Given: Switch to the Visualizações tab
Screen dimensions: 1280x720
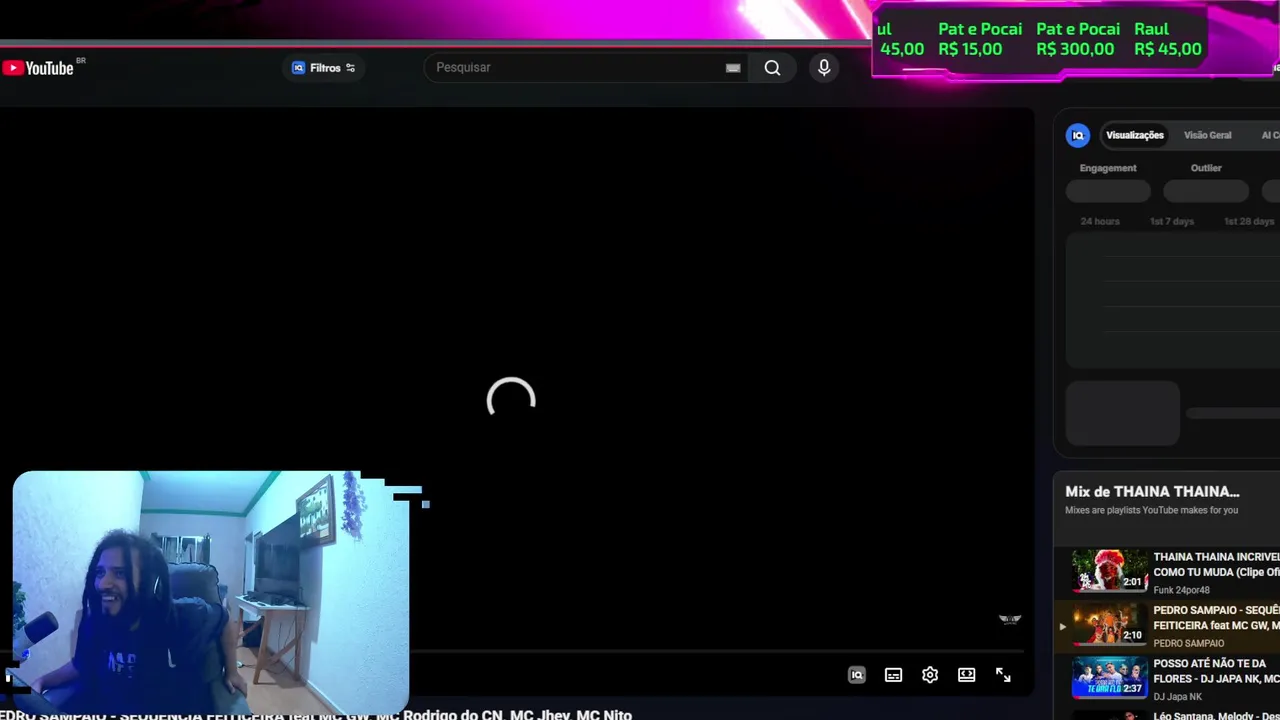Looking at the screenshot, I should (x=1135, y=135).
